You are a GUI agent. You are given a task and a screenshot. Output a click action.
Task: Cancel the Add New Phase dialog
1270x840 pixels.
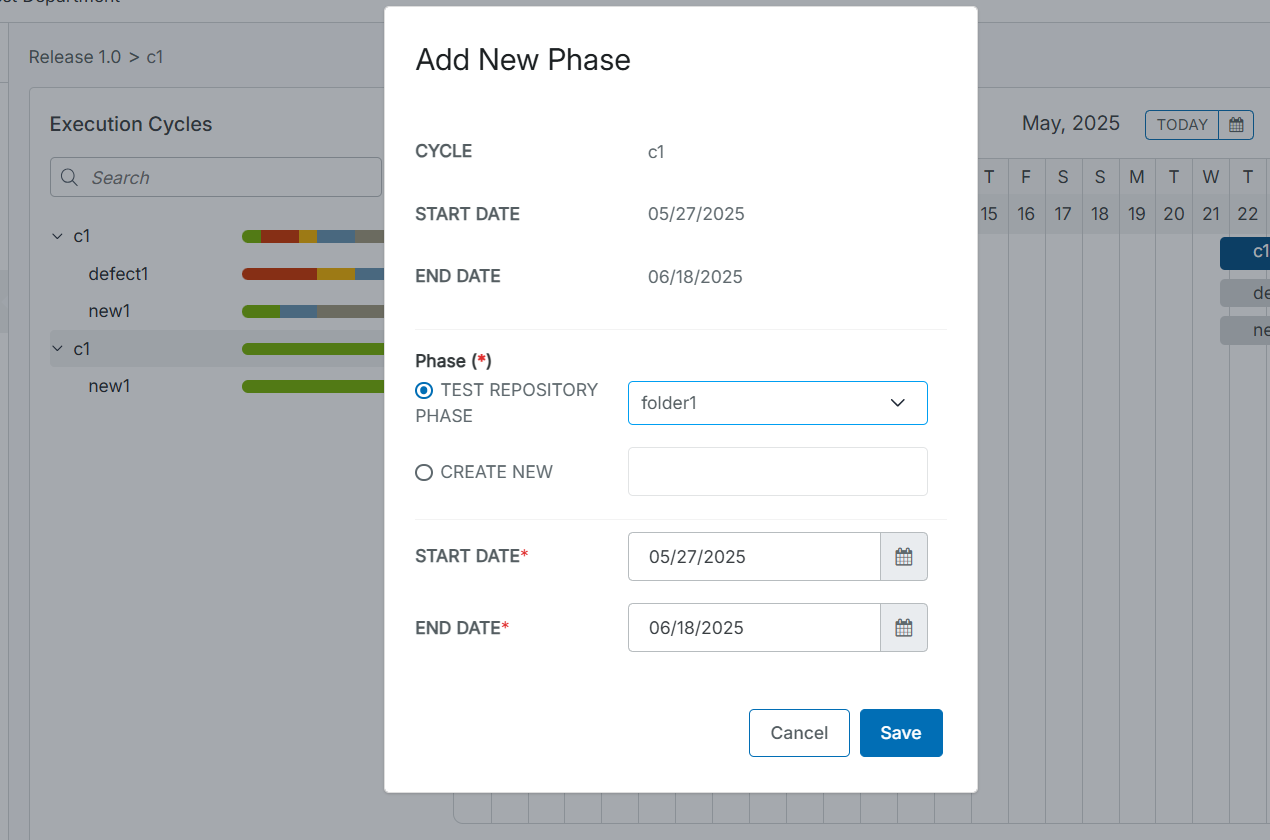[798, 733]
